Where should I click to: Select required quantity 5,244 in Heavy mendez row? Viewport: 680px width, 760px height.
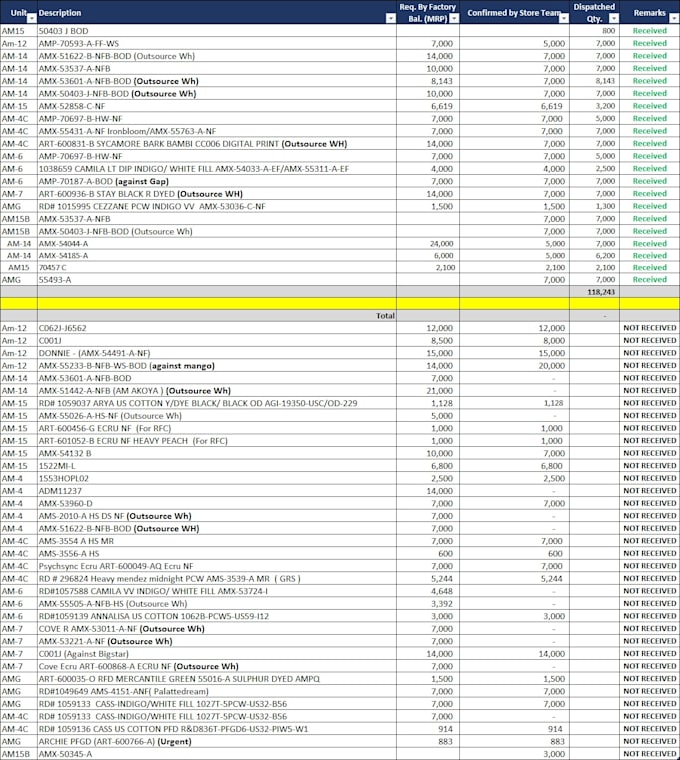pos(428,579)
